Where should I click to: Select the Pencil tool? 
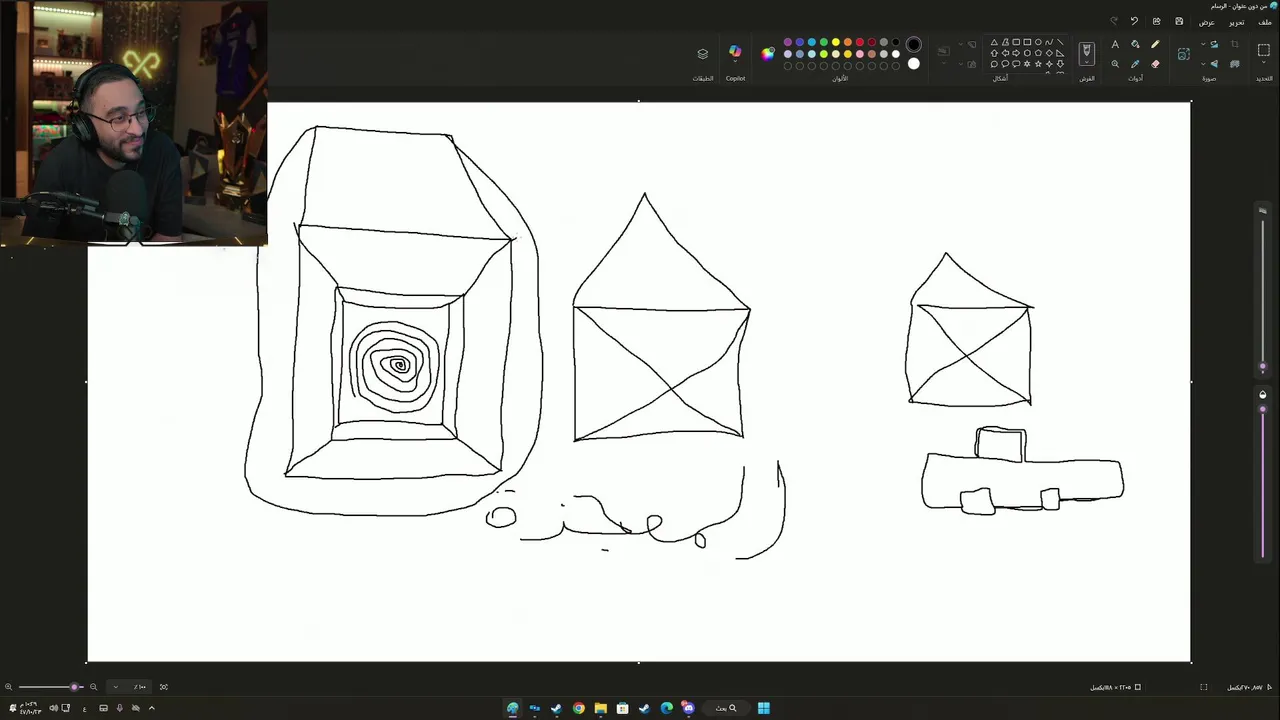point(1155,44)
